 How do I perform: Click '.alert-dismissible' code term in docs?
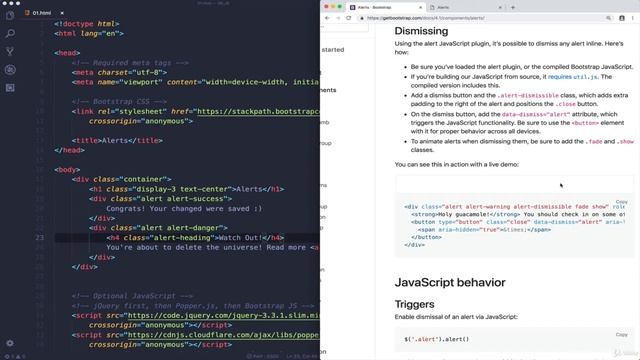(528, 96)
